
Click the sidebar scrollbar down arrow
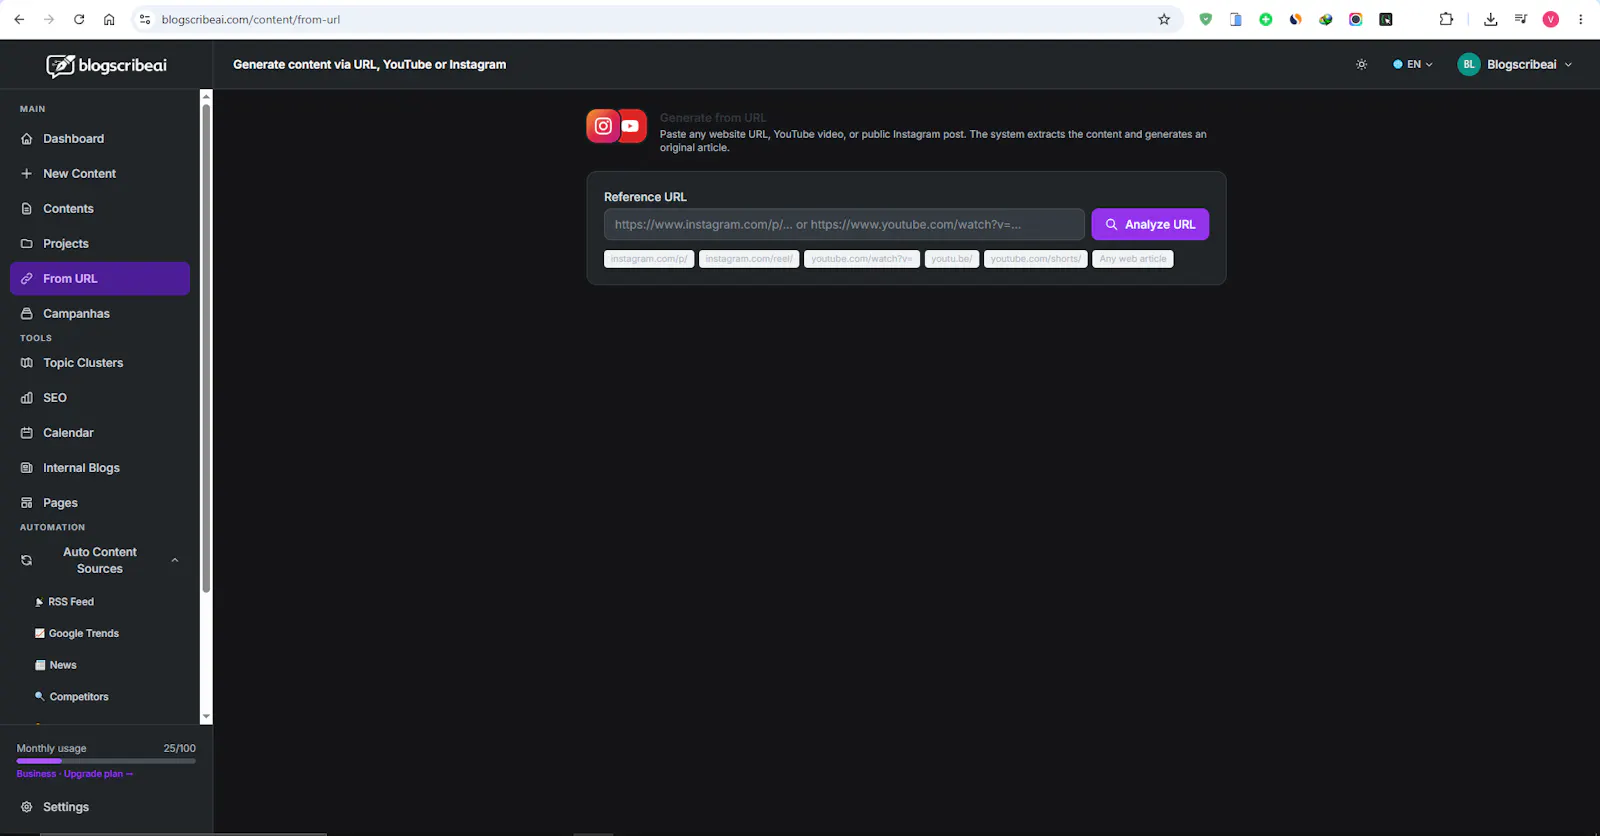[x=206, y=717]
